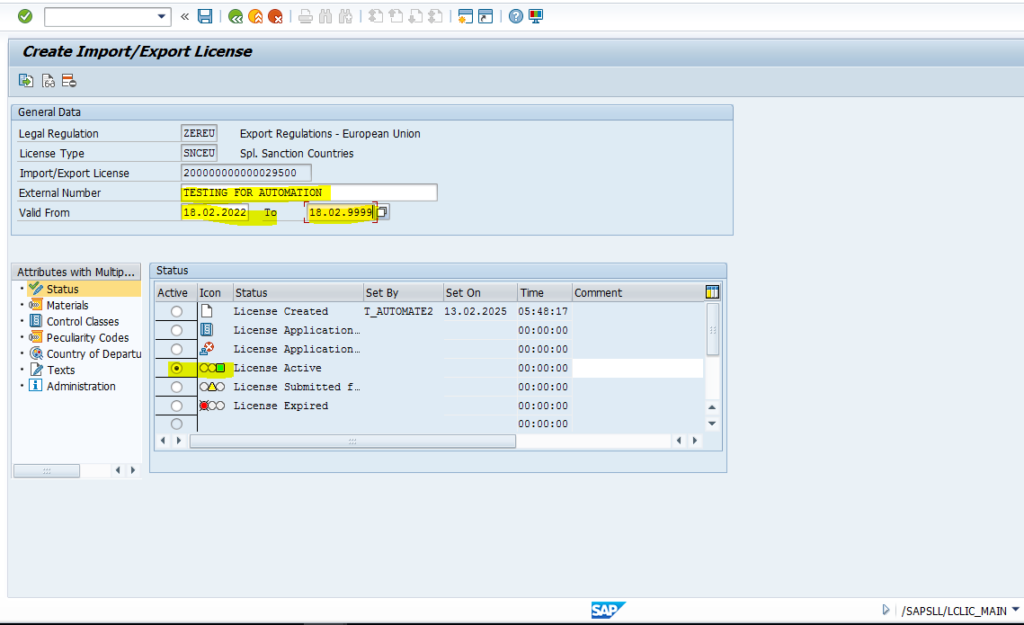
Task: Click the green Enter checkmark icon
Action: pos(25,16)
